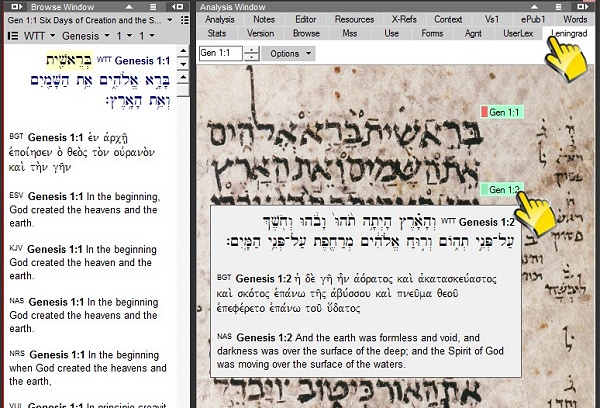600x408 pixels.
Task: Toggle the Browse Window left panel icon
Action: click(16, 7)
